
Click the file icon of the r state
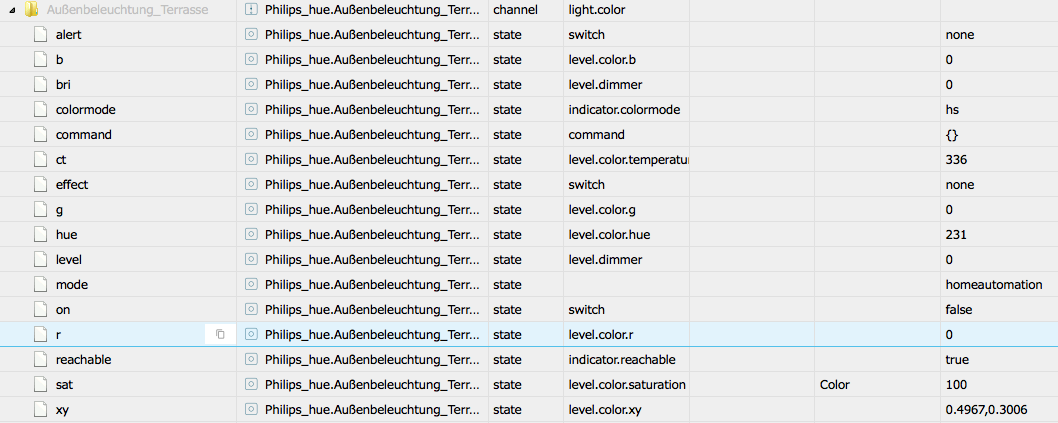pos(42,334)
